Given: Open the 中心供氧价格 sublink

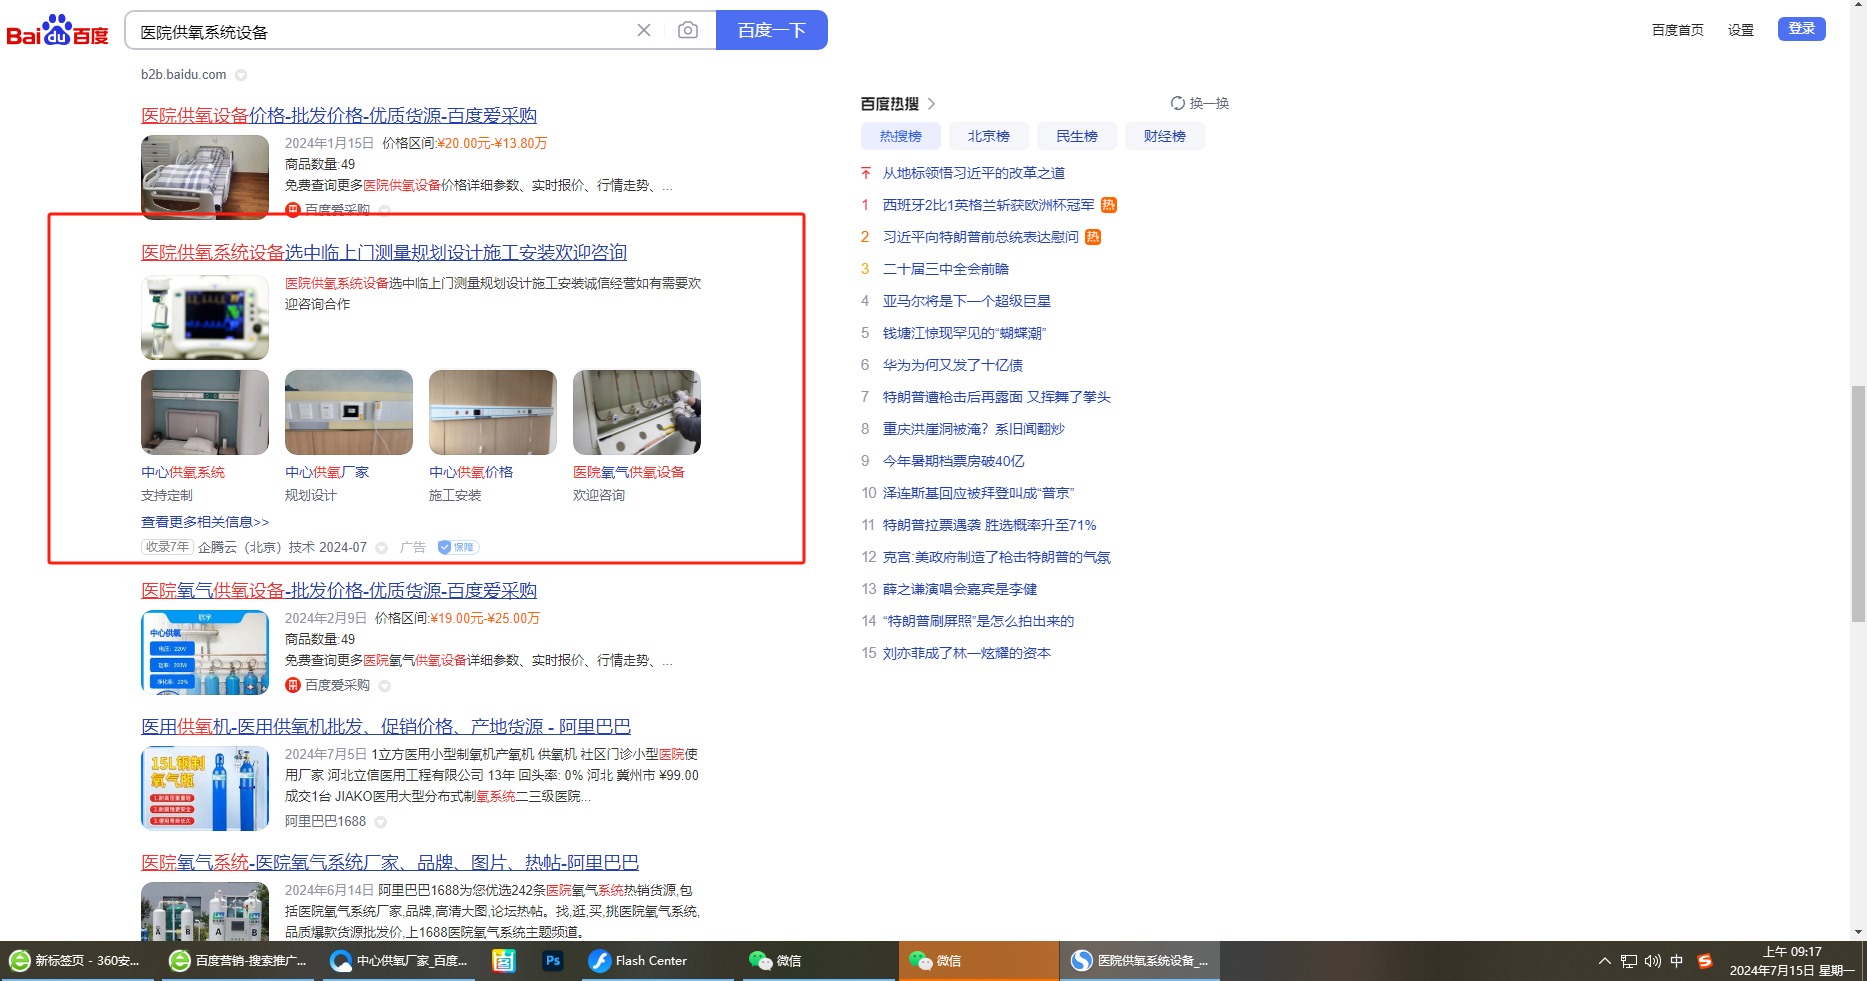Looking at the screenshot, I should tap(471, 472).
